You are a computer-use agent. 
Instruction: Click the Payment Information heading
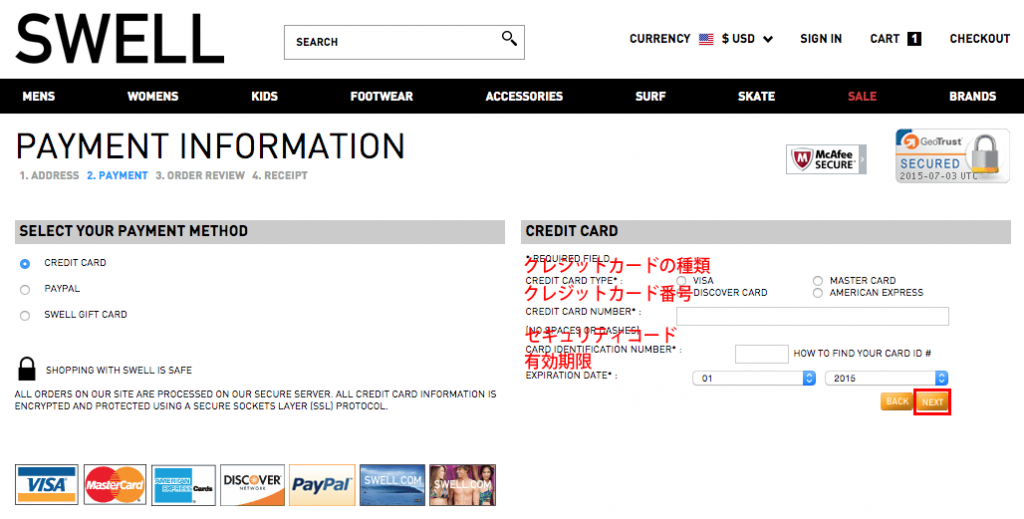(x=210, y=146)
